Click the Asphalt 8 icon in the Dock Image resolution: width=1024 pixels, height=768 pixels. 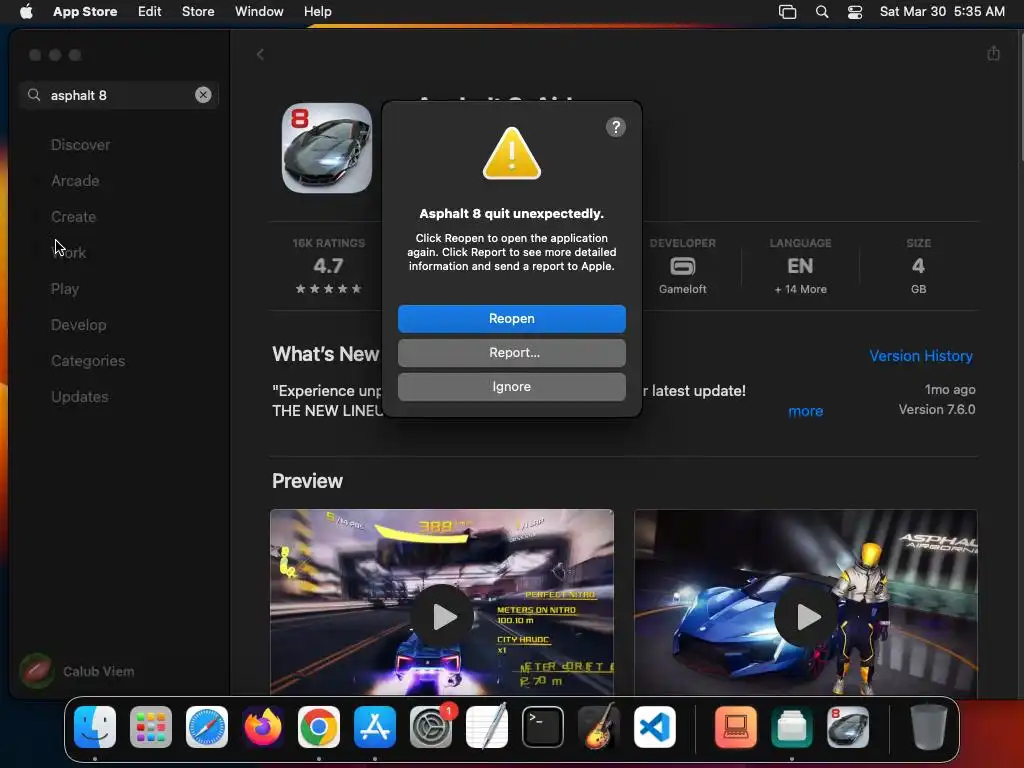tap(848, 727)
